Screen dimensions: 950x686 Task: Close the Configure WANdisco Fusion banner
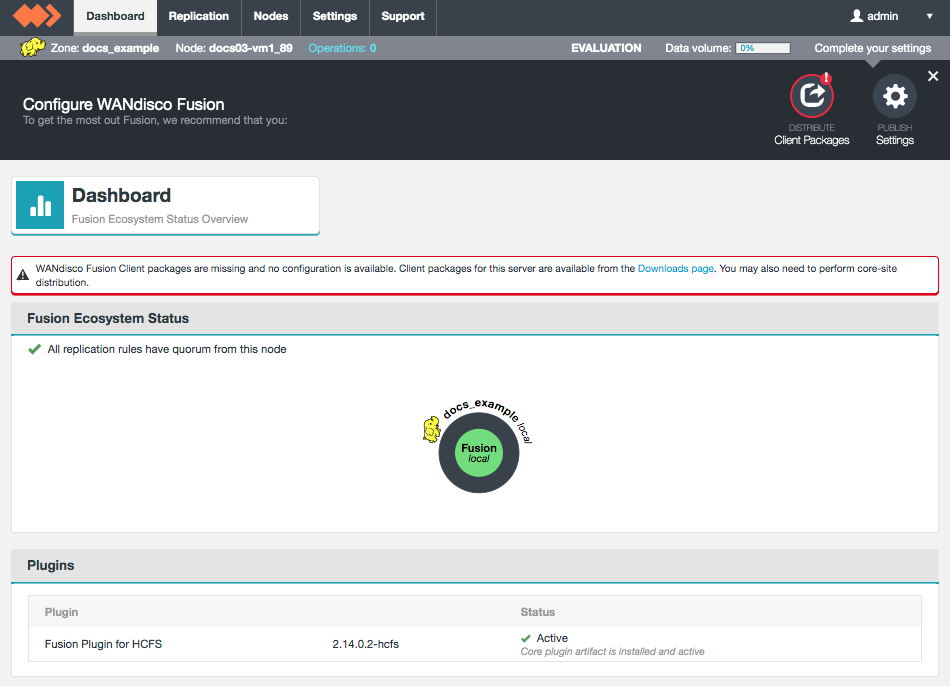933,76
